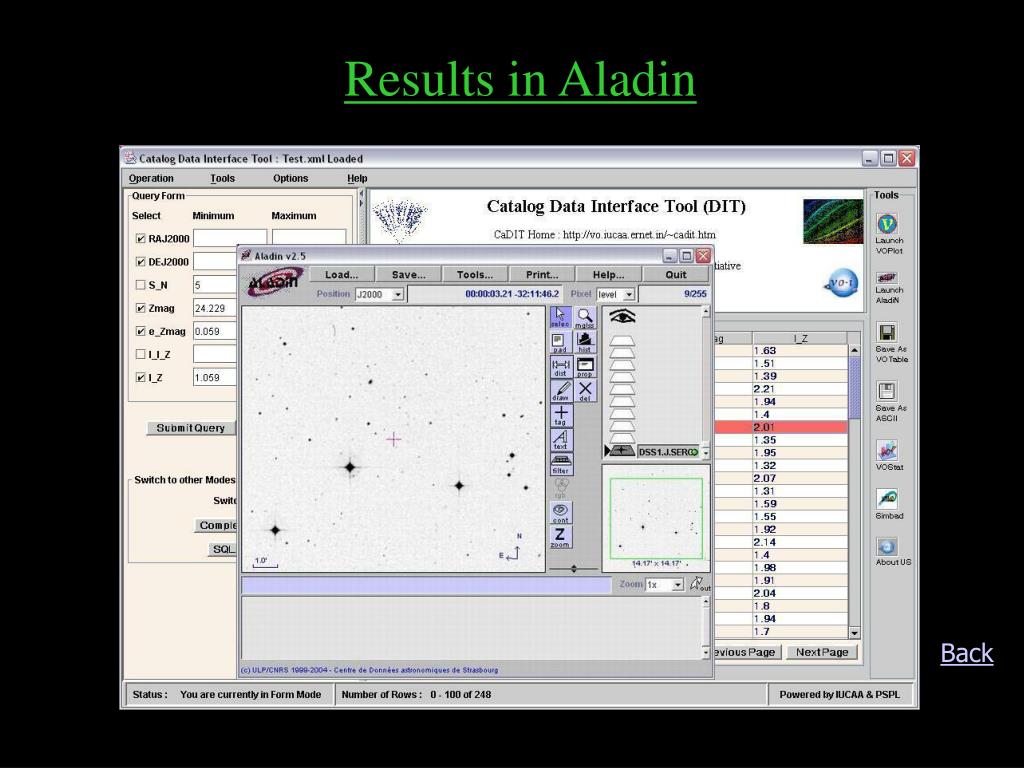Click the Next Page button
The image size is (1024, 768).
[x=822, y=652]
